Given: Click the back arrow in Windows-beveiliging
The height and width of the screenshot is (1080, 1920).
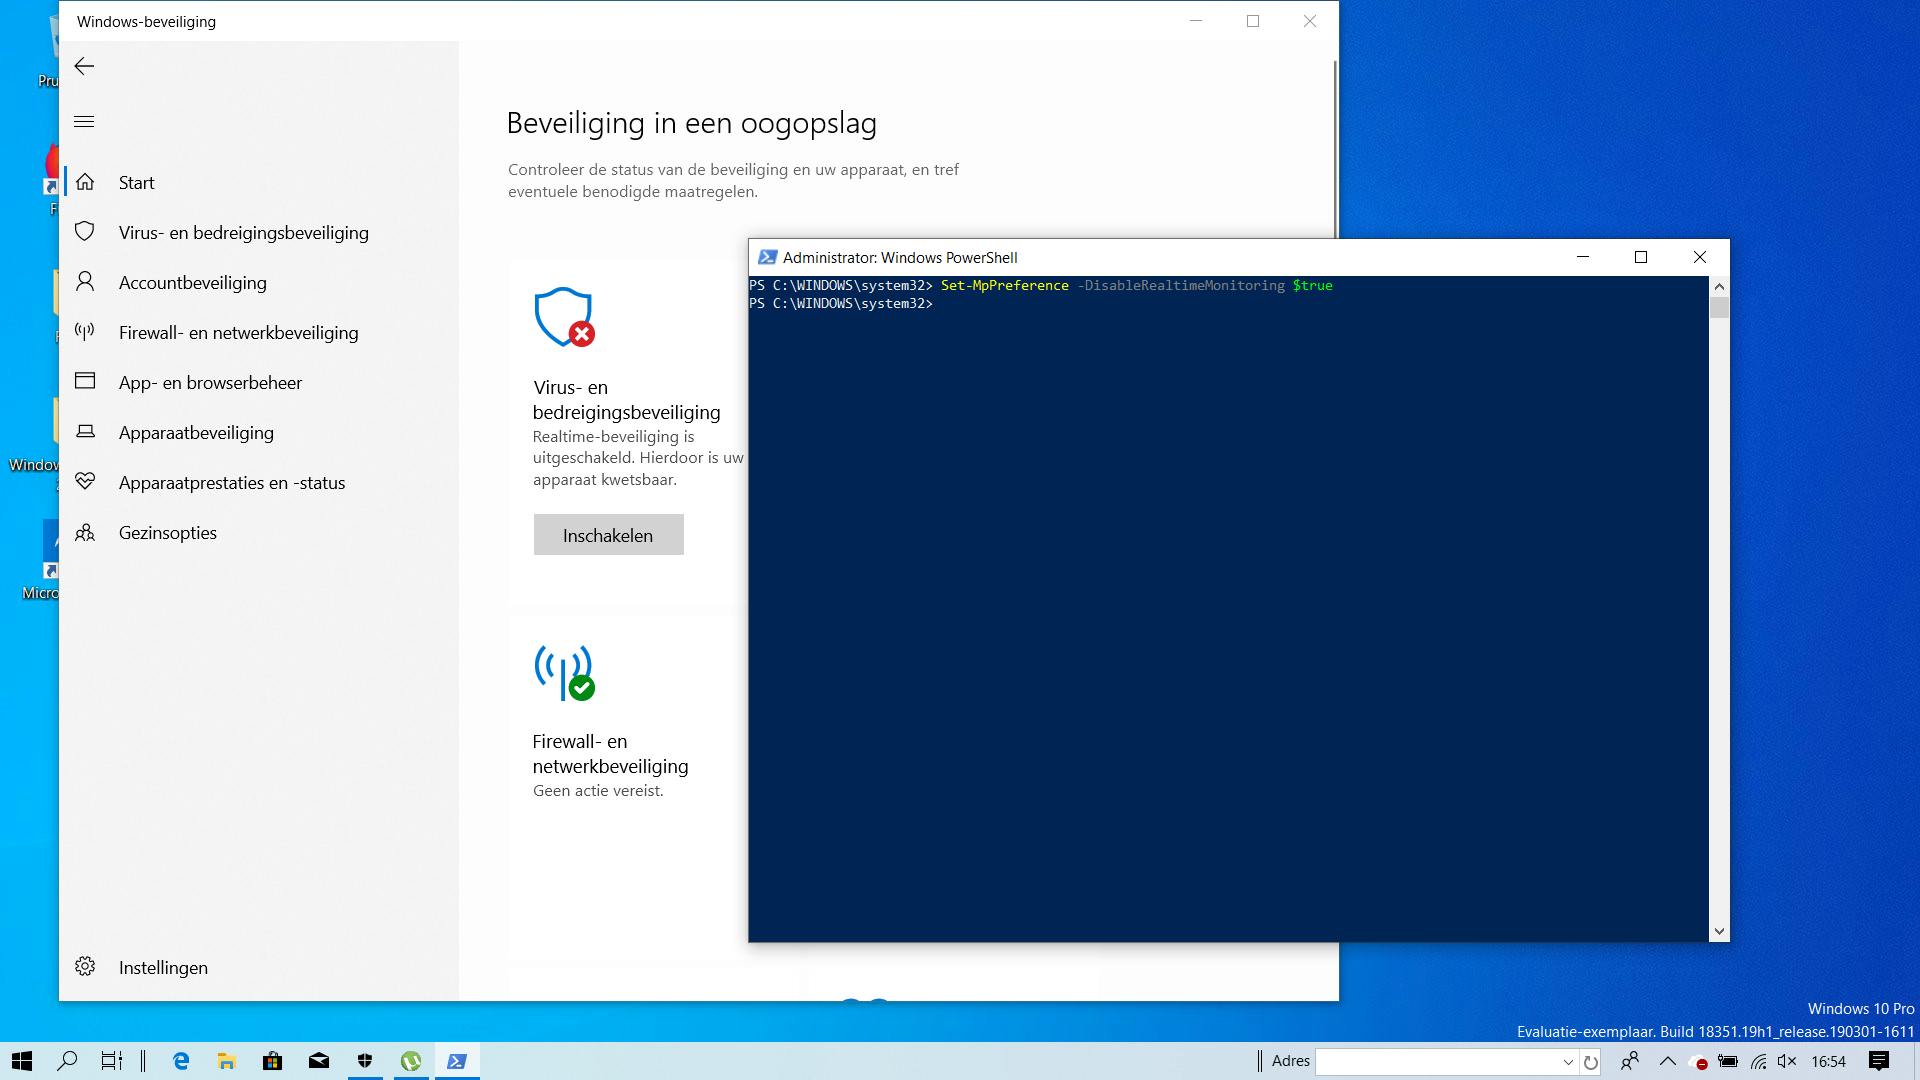Looking at the screenshot, I should pyautogui.click(x=84, y=66).
